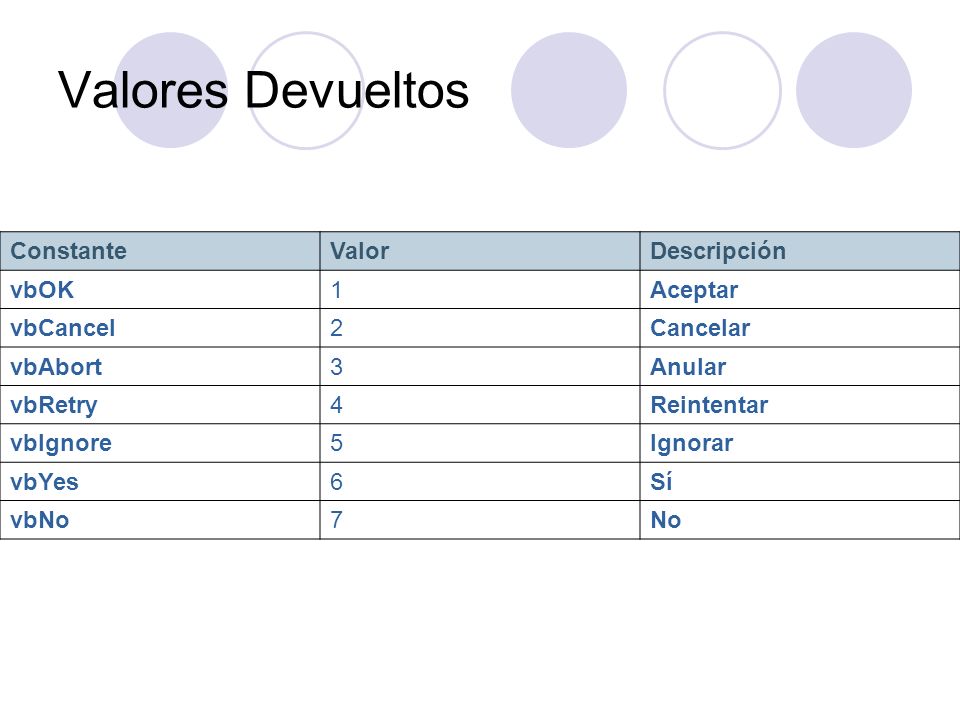Click the vbCancel constant cell
This screenshot has width=960, height=720.
pos(160,328)
